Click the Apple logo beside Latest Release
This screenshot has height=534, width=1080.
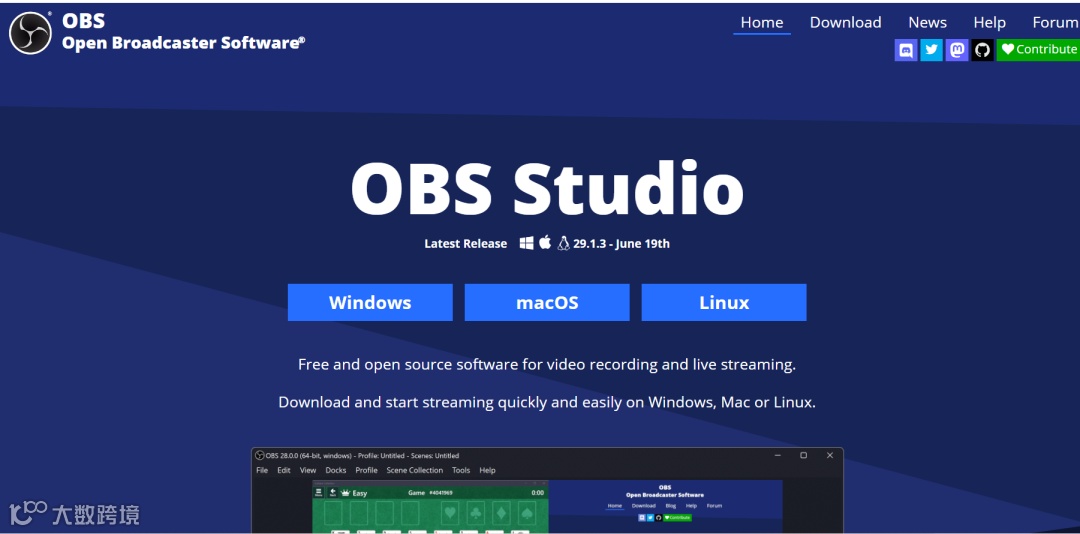[545, 243]
